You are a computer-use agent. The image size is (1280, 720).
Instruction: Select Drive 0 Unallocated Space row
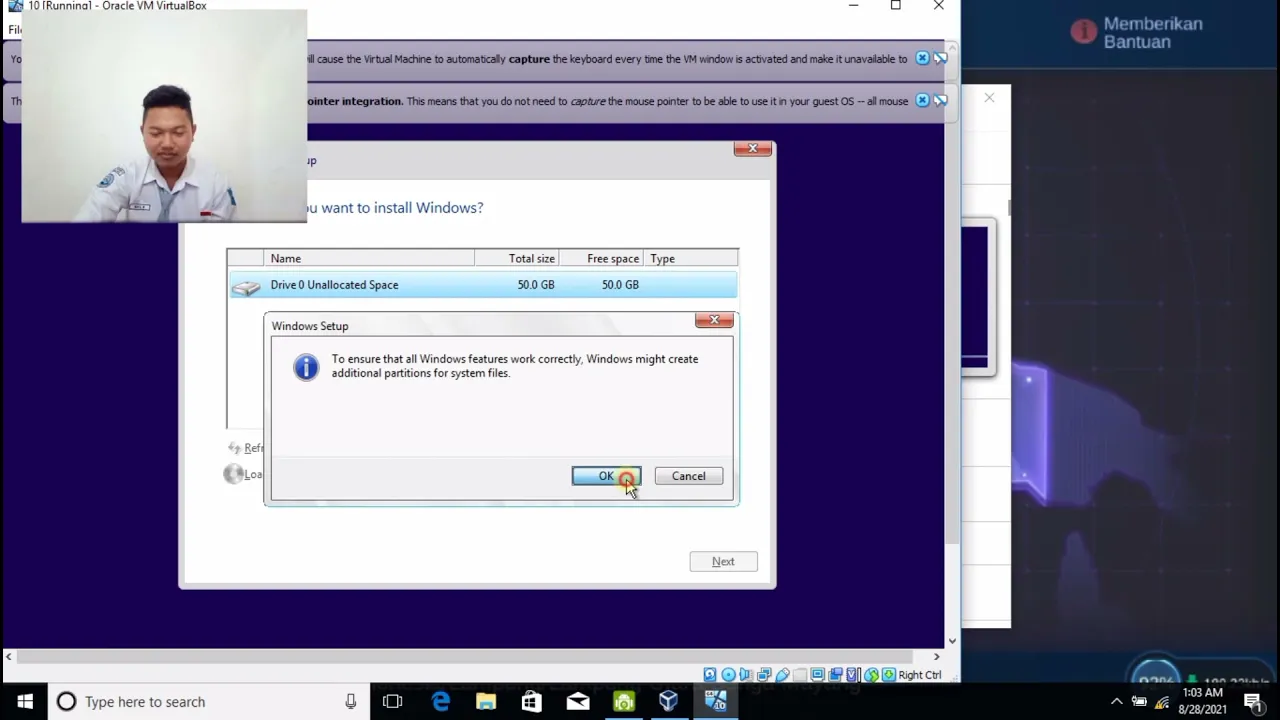pos(483,285)
